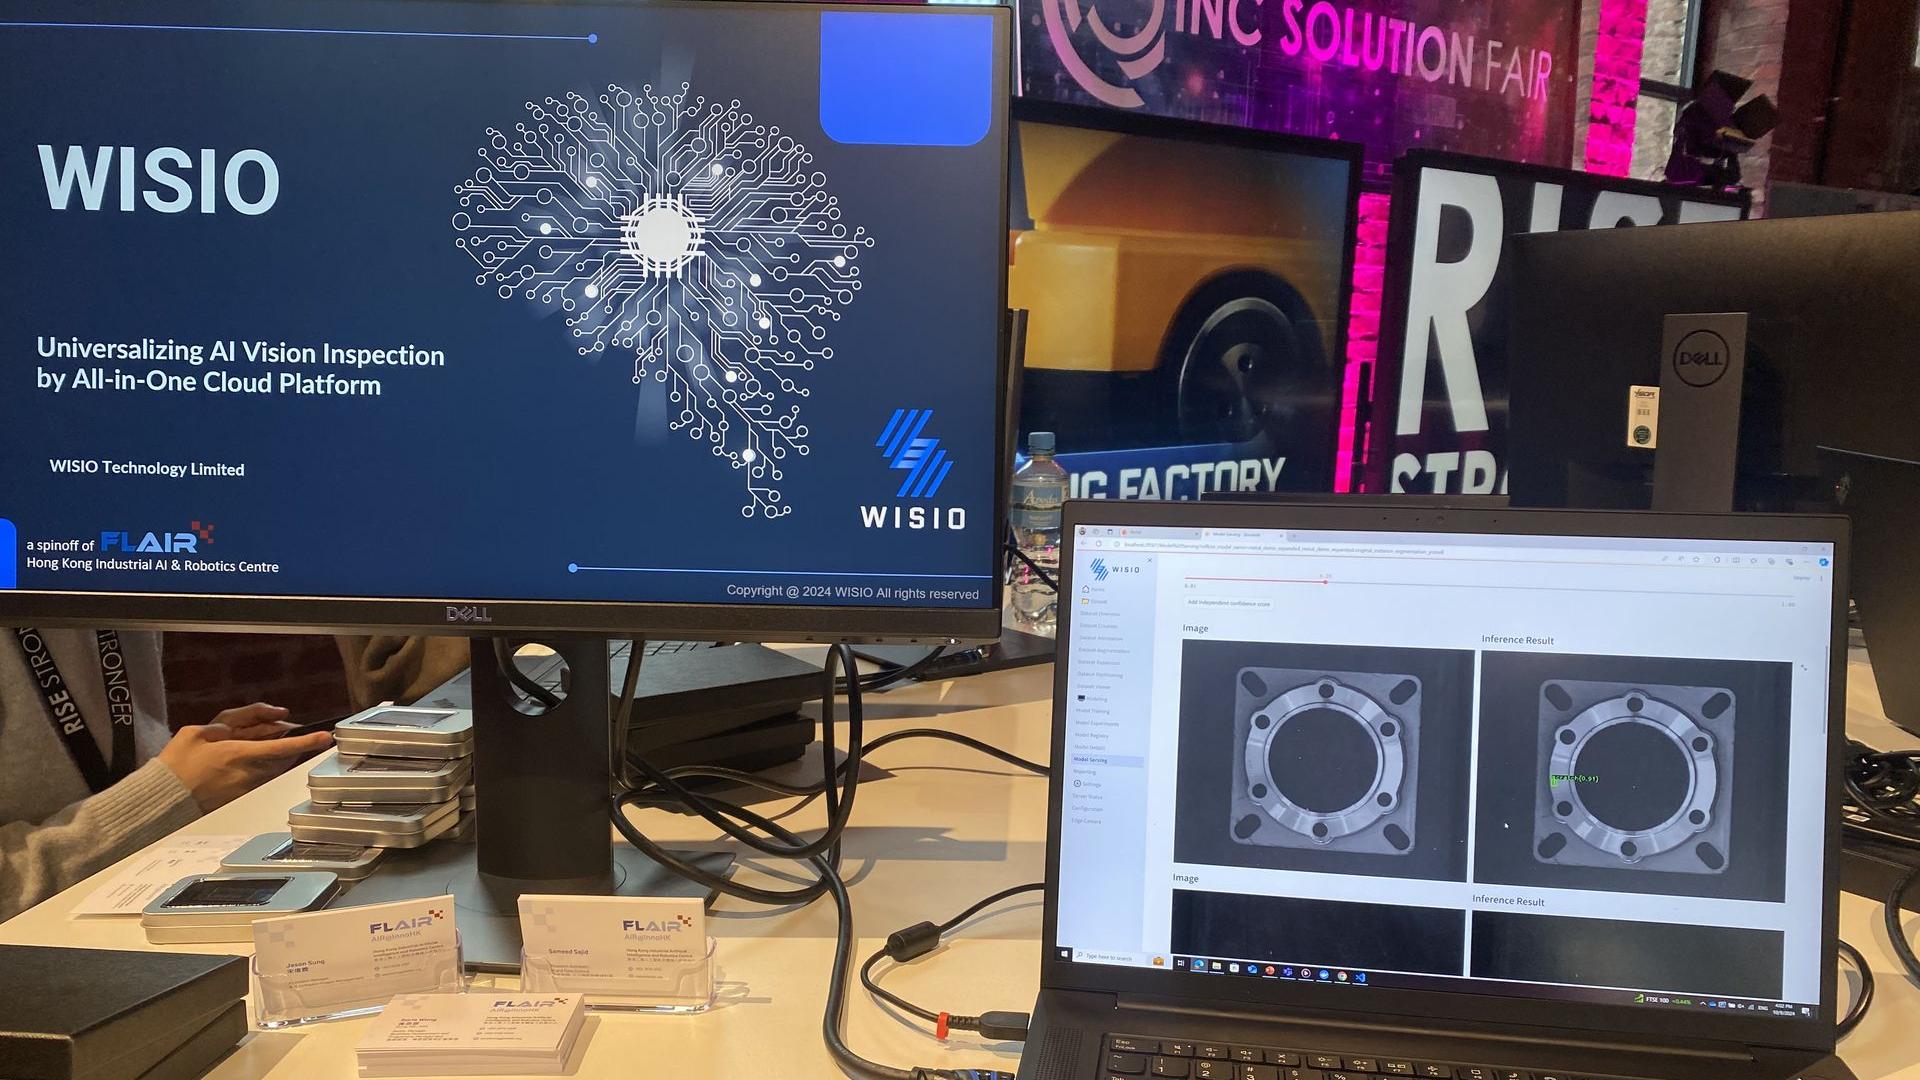Open Dataset Viewer in the sidebar
The width and height of the screenshot is (1920, 1080).
(1094, 687)
